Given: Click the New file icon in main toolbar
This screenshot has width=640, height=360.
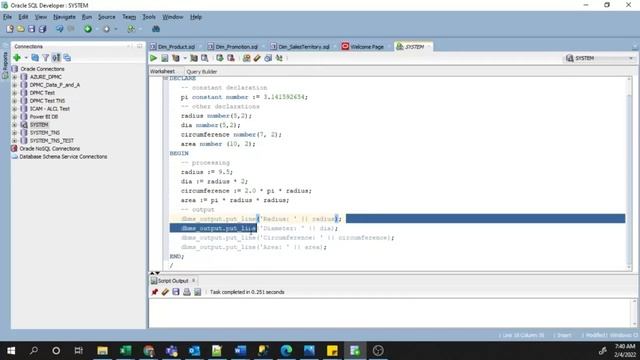Looking at the screenshot, I should coord(10,29).
